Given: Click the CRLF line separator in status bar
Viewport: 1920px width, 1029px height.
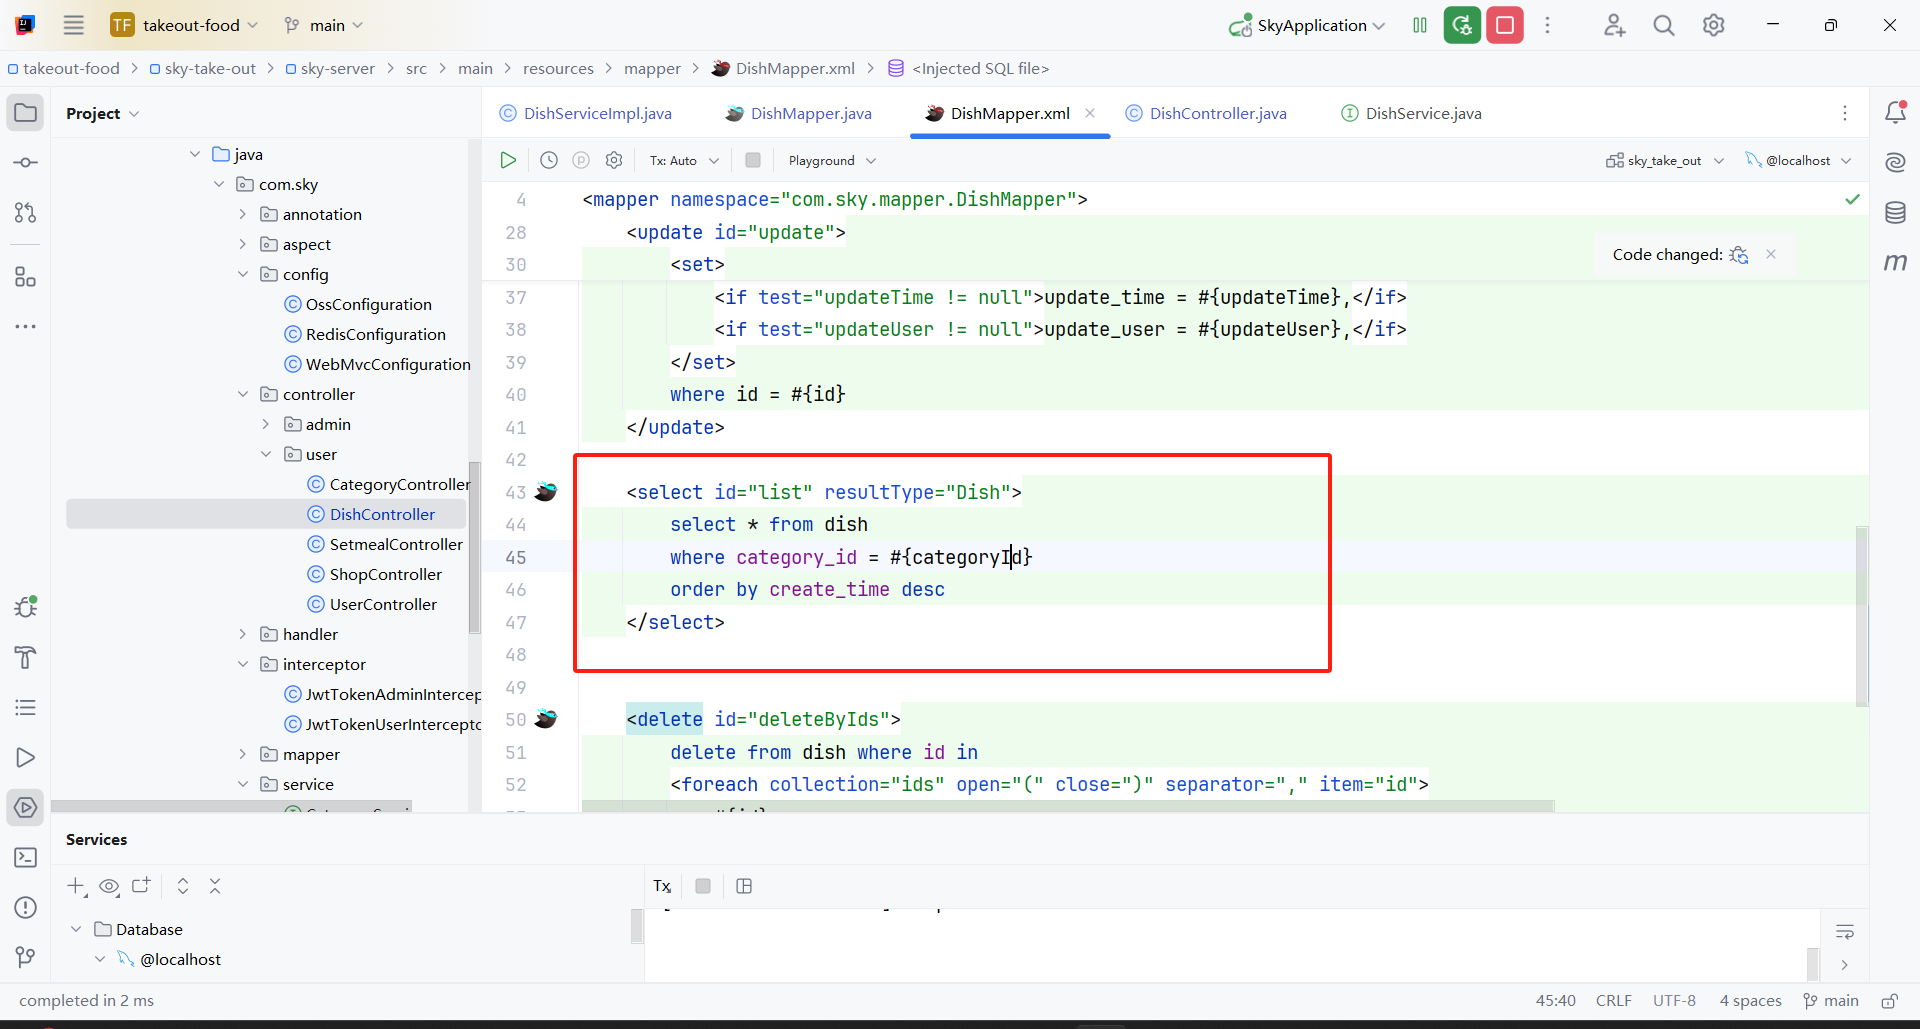Looking at the screenshot, I should click(x=1614, y=1001).
